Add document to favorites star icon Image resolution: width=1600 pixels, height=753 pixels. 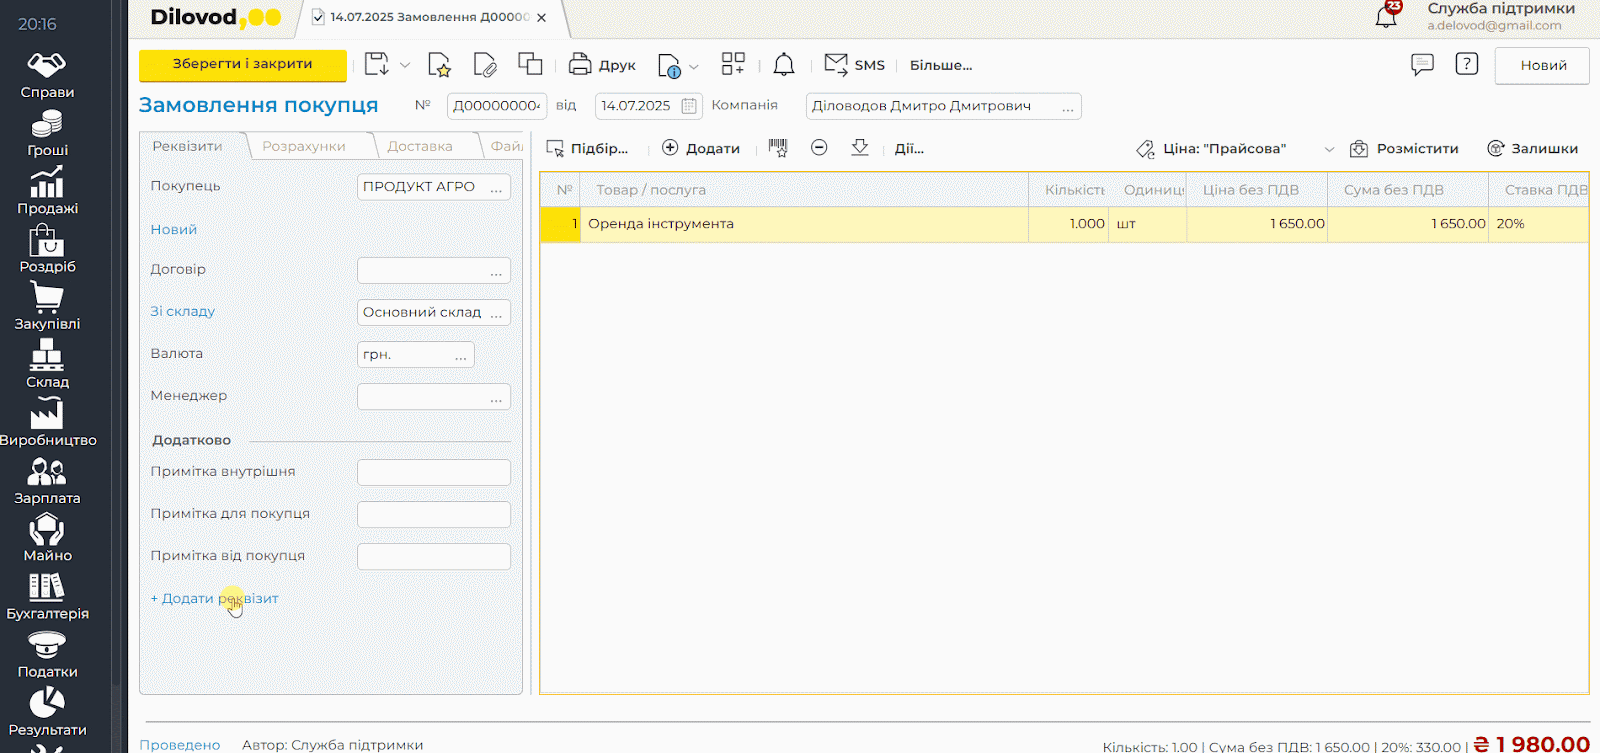pos(439,65)
